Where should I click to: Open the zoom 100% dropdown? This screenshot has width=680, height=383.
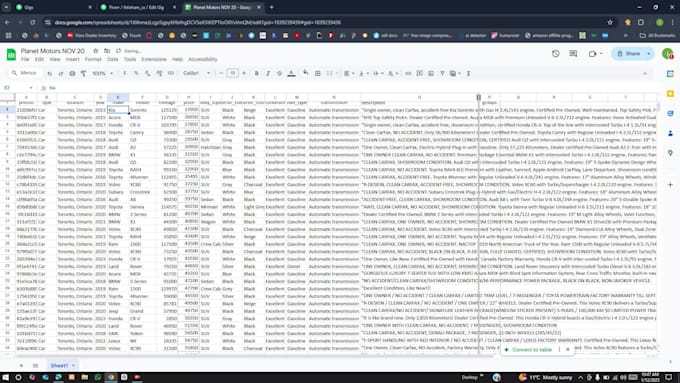tap(102, 73)
